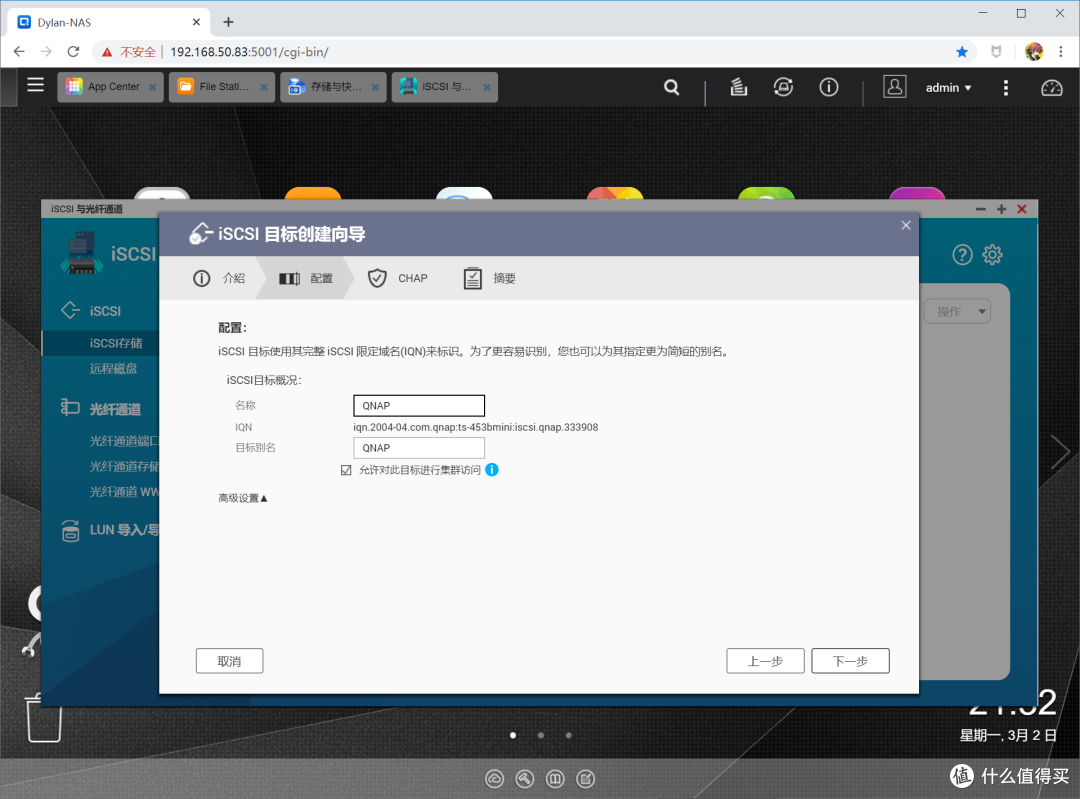Screen dimensions: 1080x799
Task: Select the third desktop page dot
Action: pyautogui.click(x=568, y=735)
